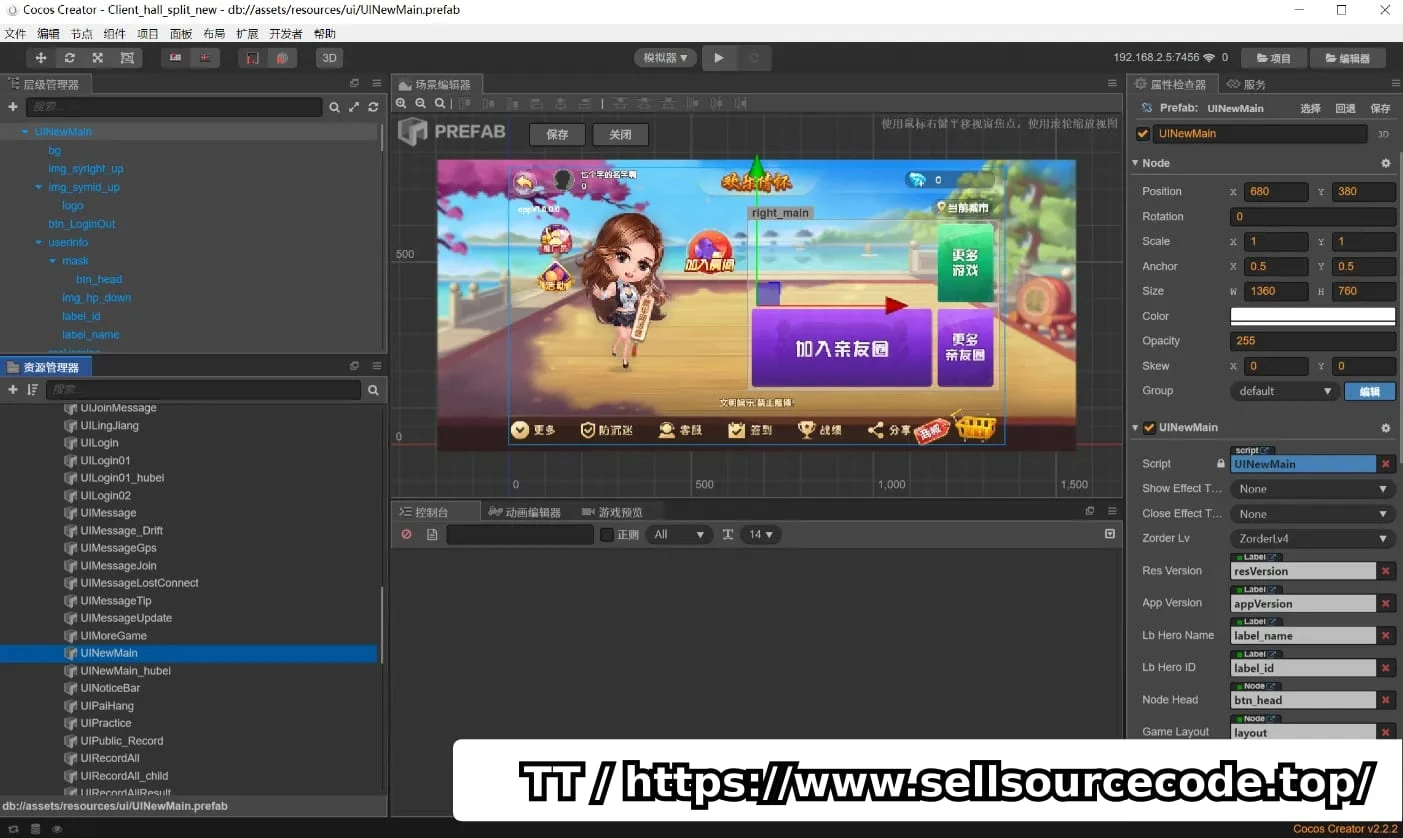Toggle 3D scene mode button

click(329, 58)
